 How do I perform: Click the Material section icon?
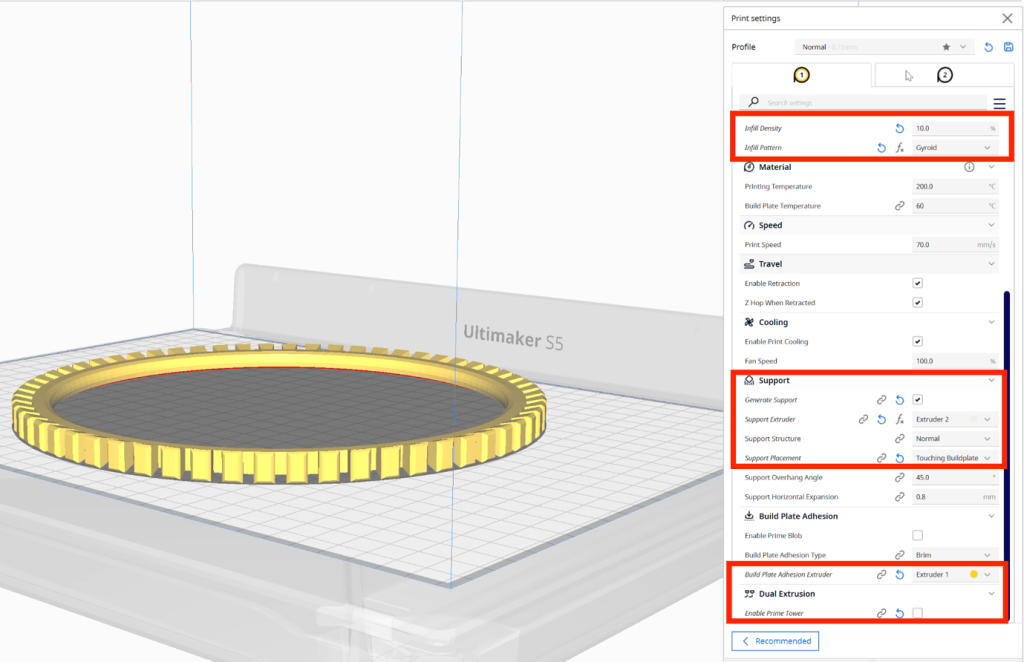coord(749,167)
